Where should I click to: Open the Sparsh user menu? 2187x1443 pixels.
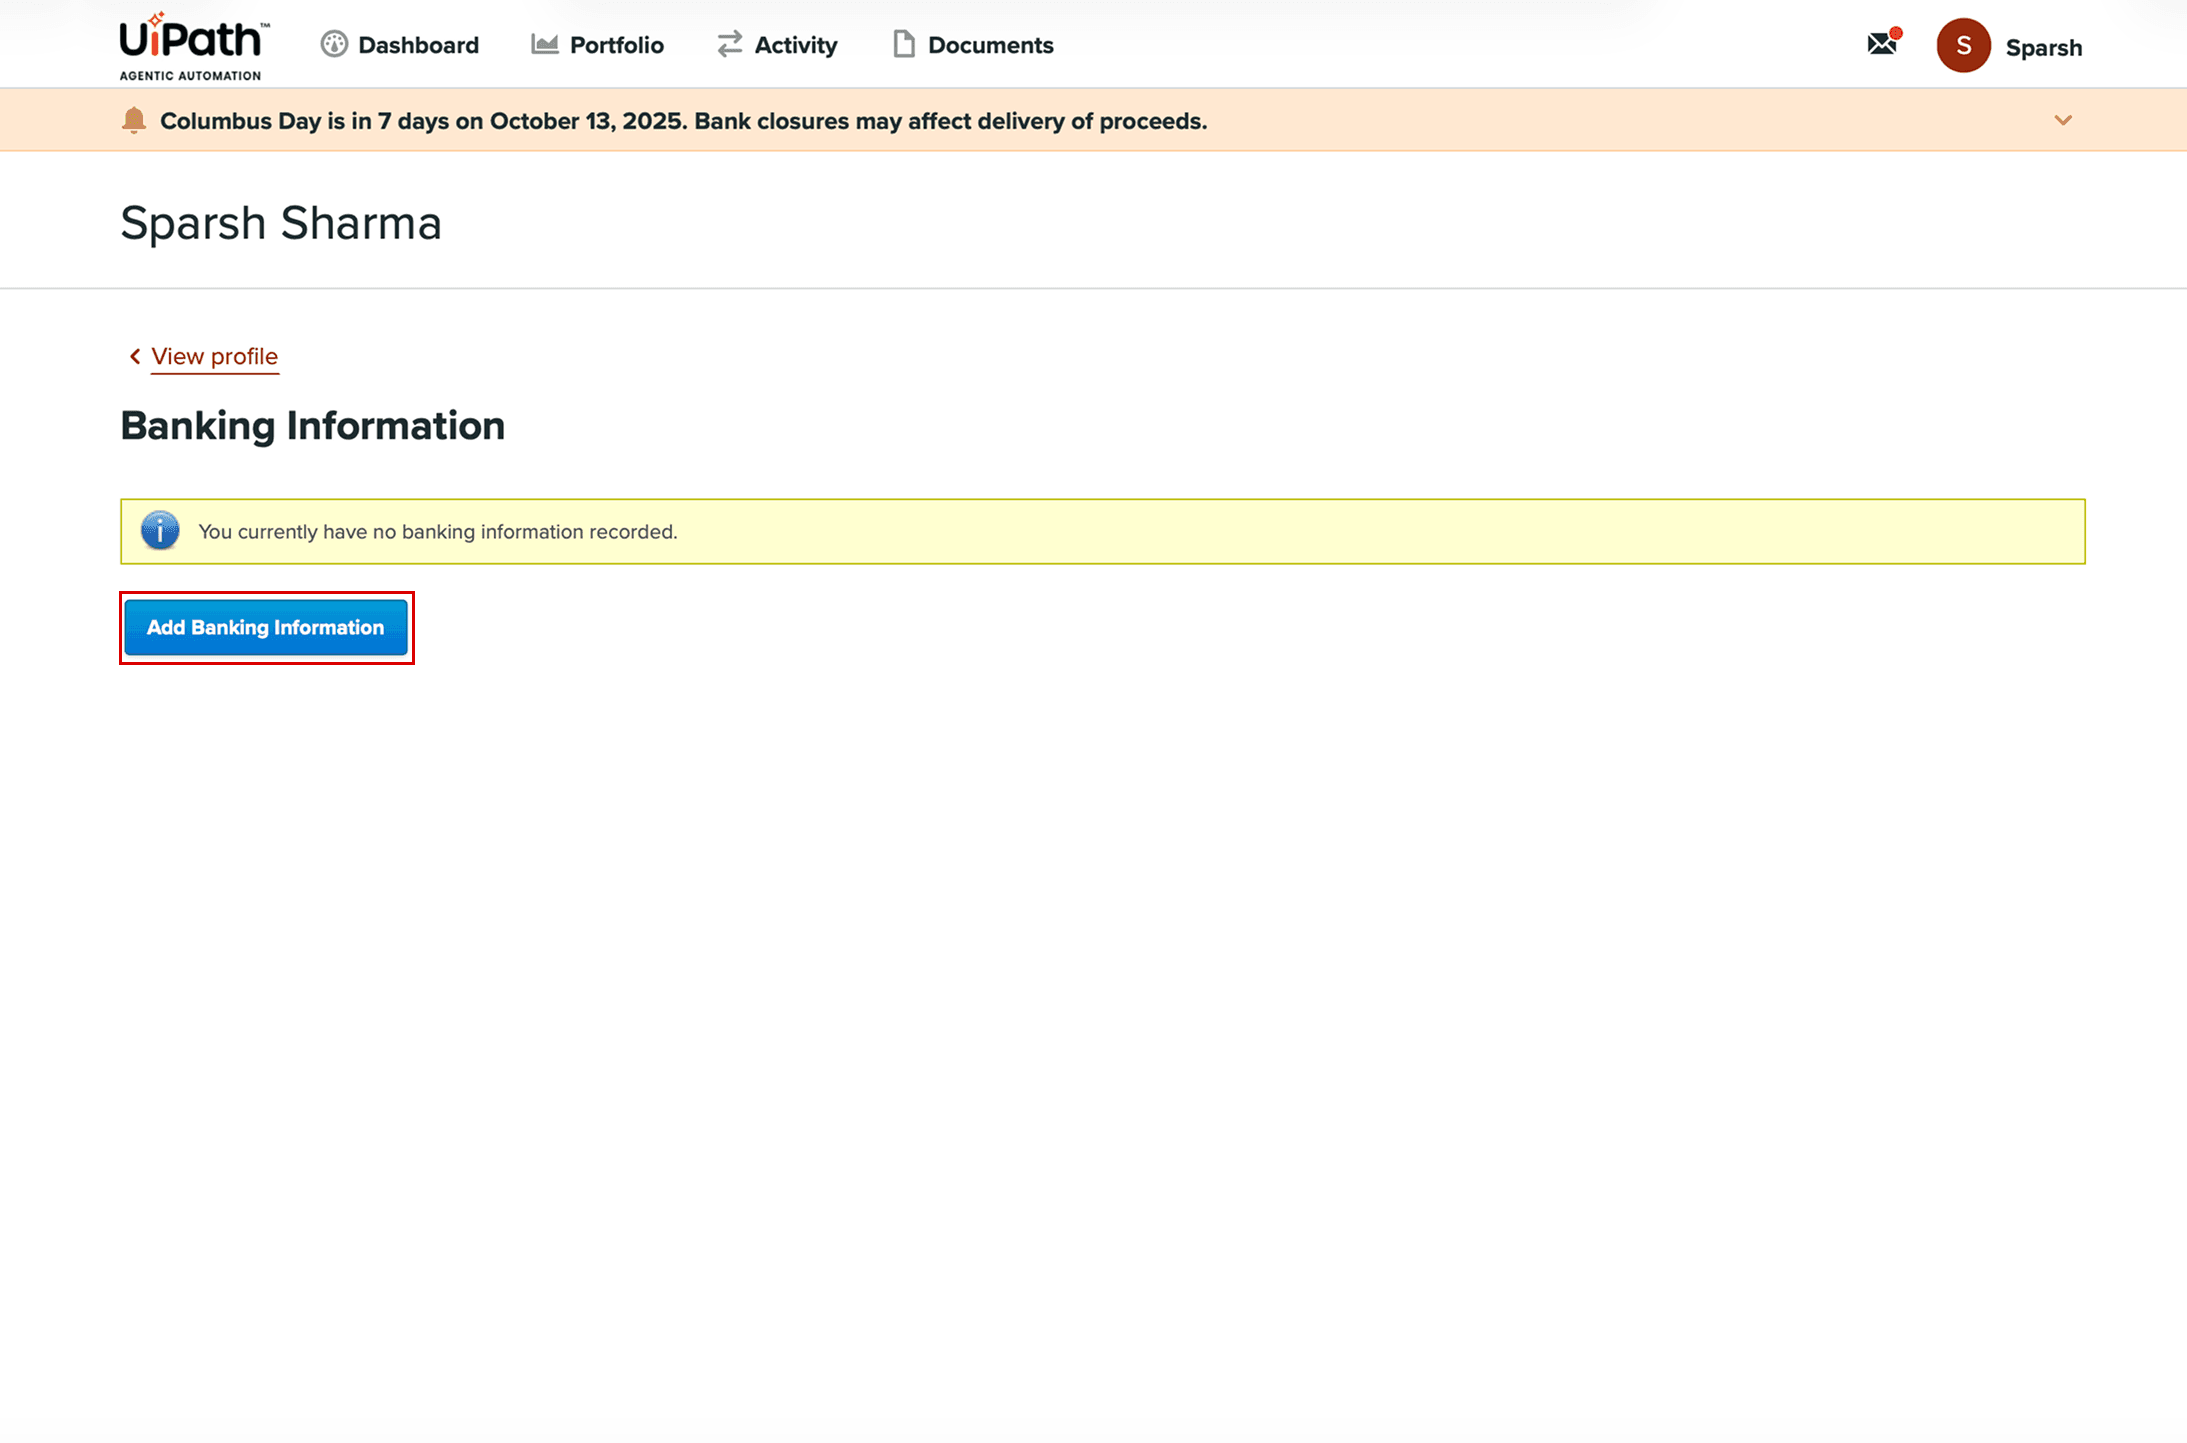pos(2043,47)
